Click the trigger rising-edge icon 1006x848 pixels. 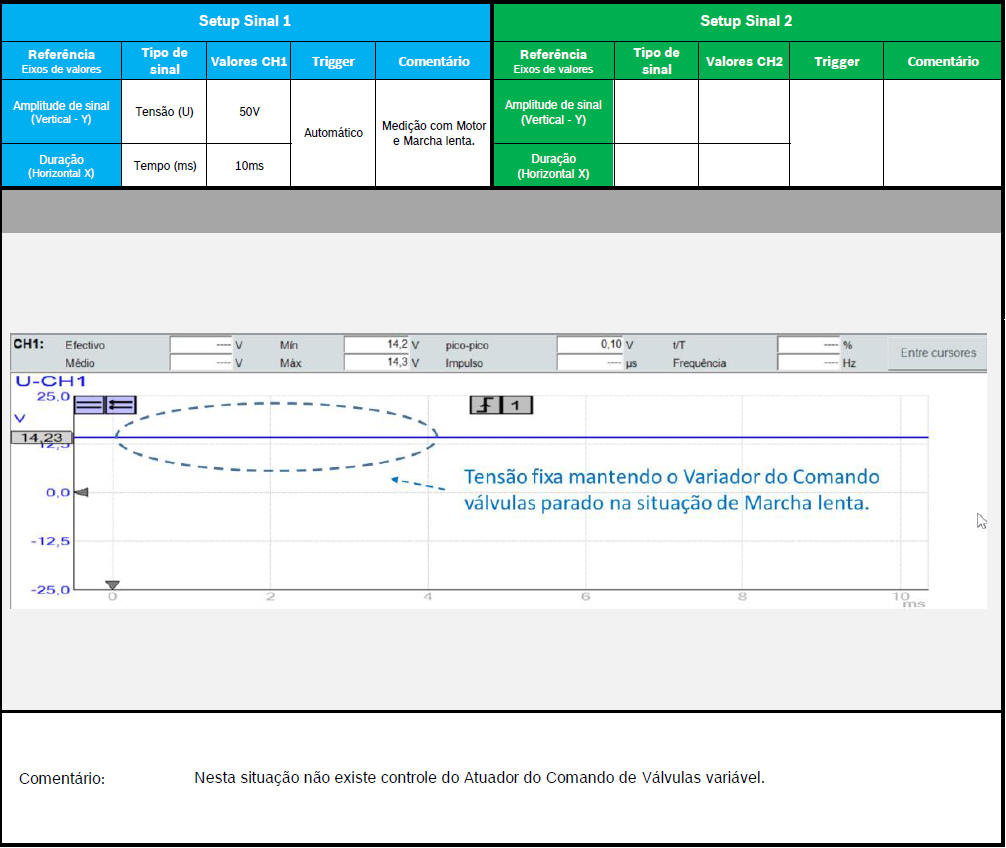(x=485, y=405)
